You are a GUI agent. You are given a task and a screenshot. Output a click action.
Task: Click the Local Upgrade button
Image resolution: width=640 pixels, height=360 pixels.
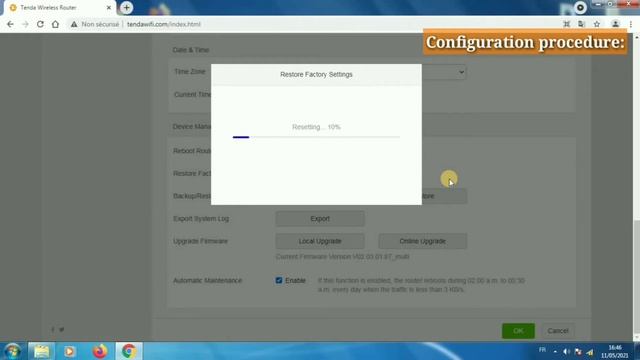click(x=320, y=241)
